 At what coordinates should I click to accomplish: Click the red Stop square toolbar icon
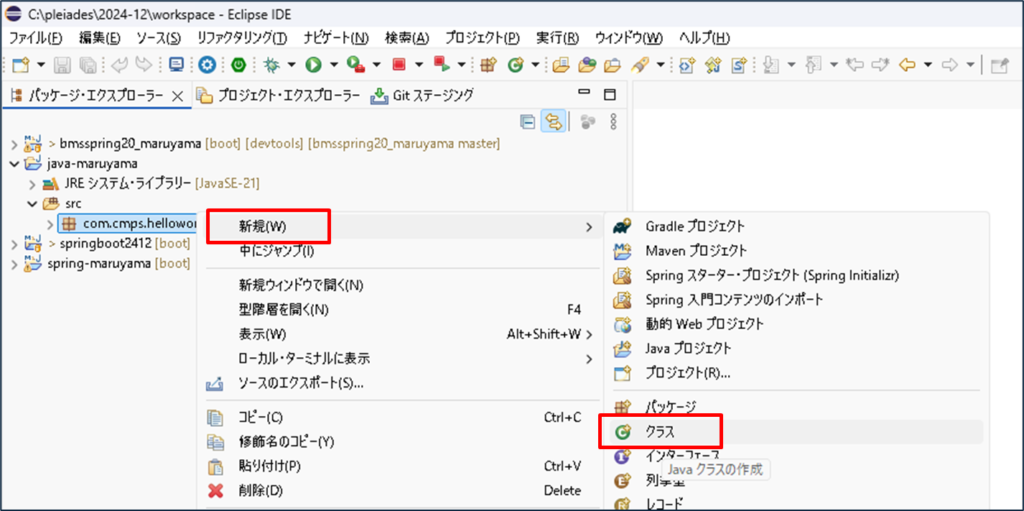[399, 65]
